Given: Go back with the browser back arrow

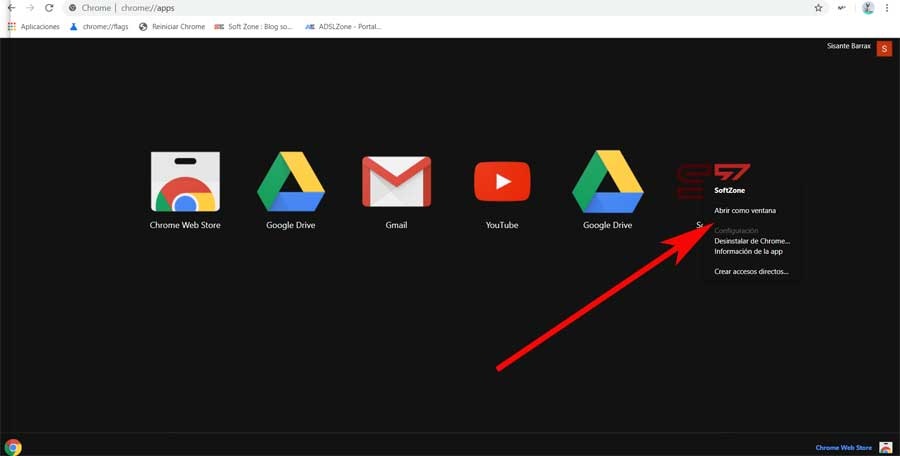Looking at the screenshot, I should (11, 8).
